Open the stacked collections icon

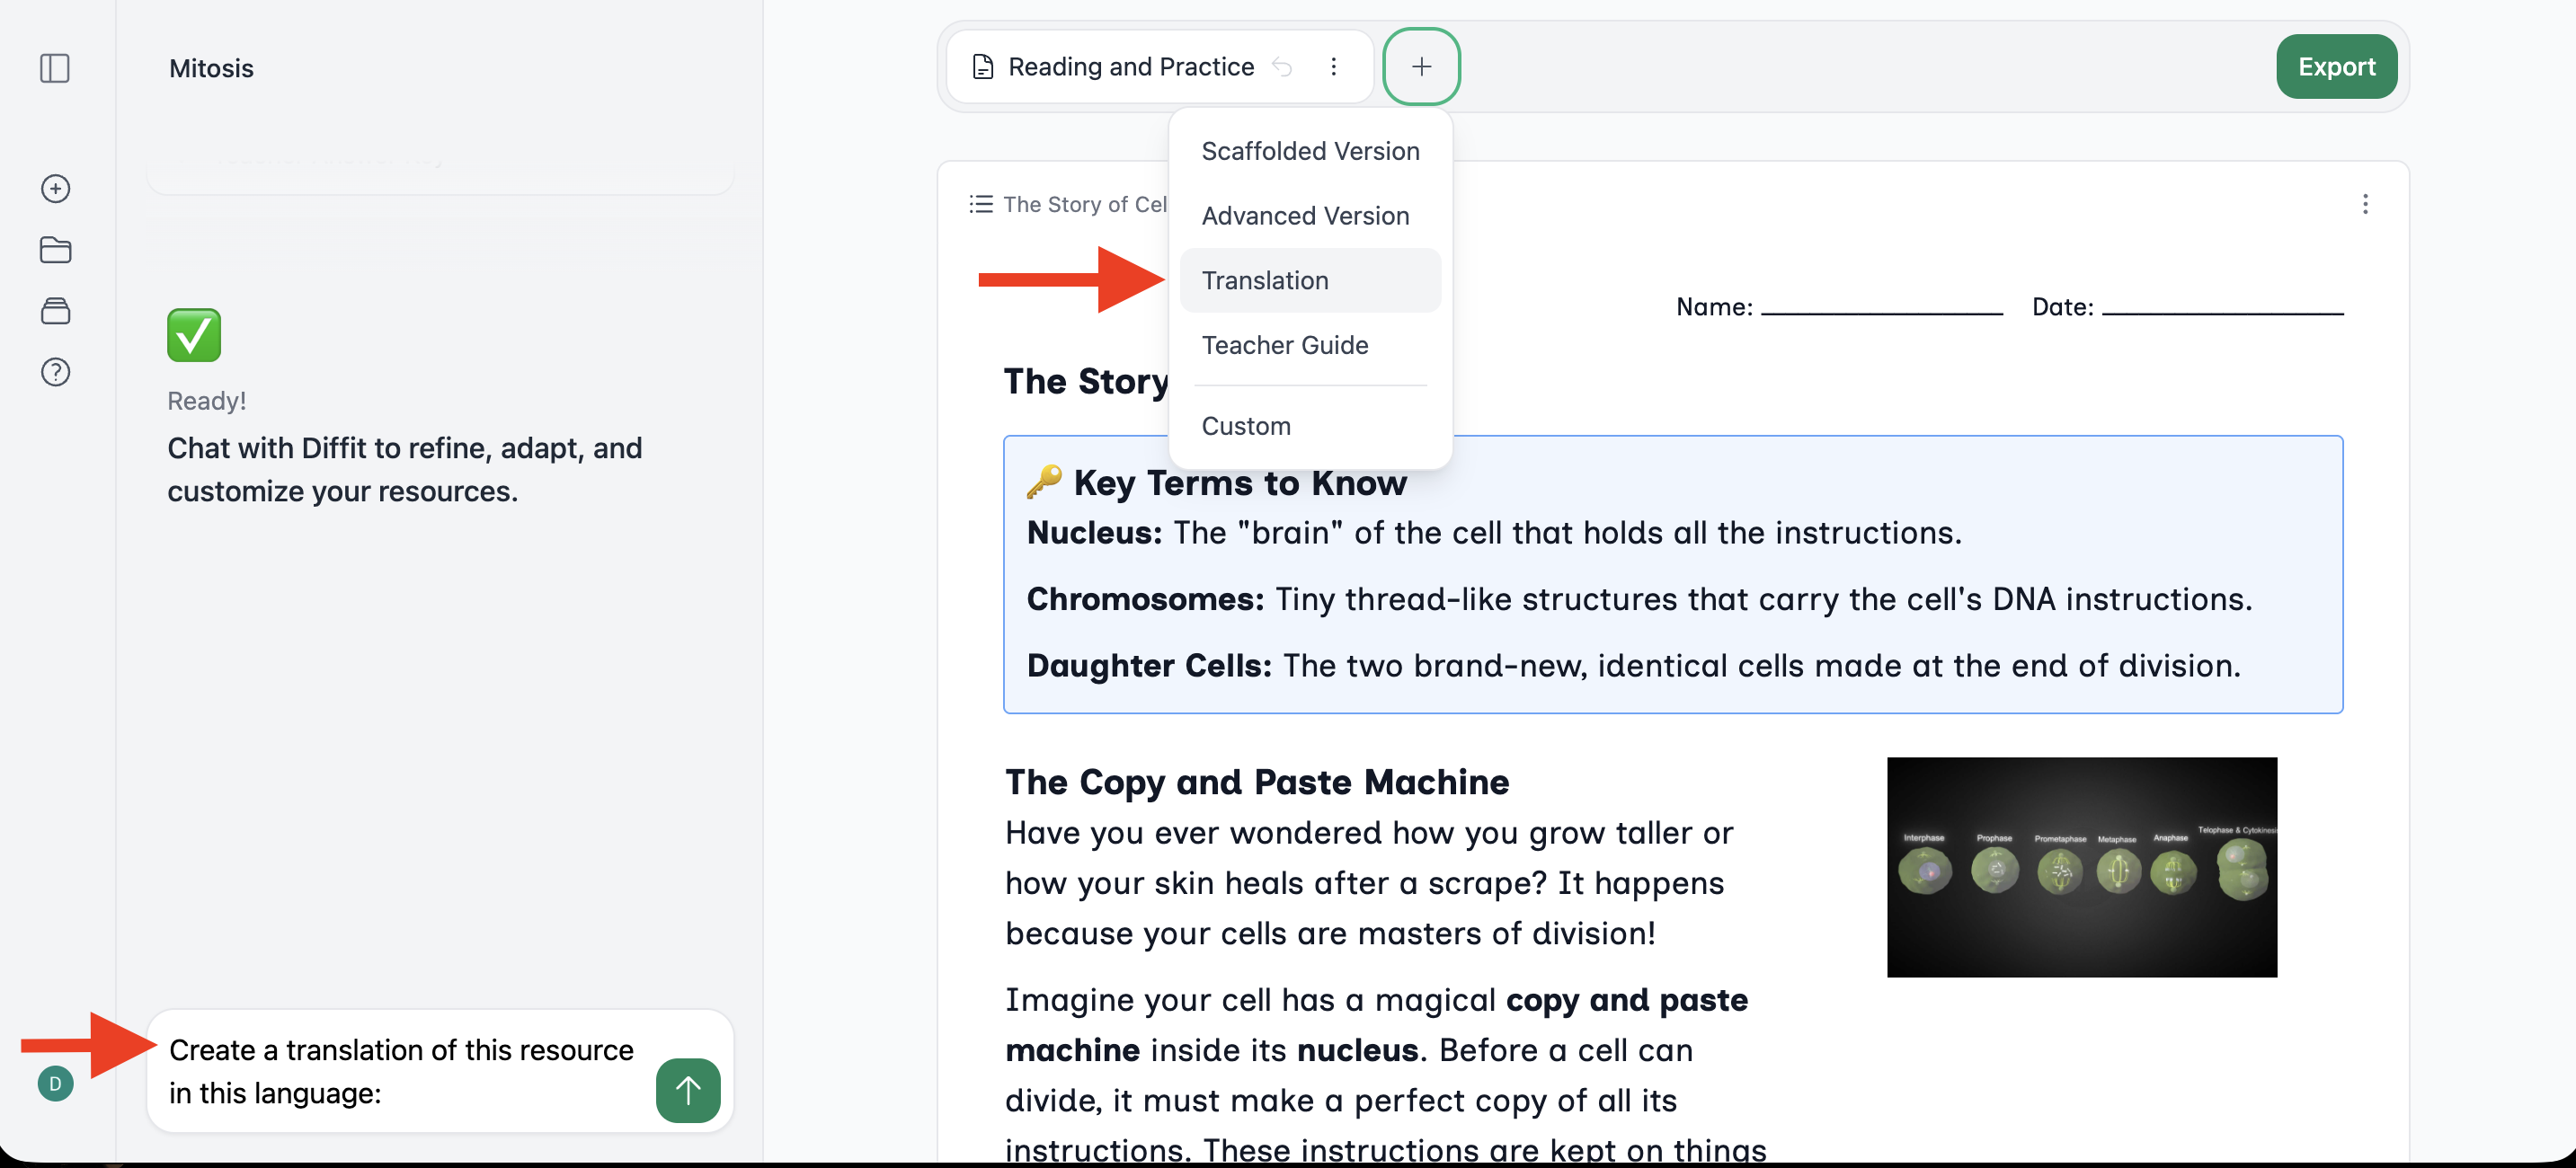point(55,311)
